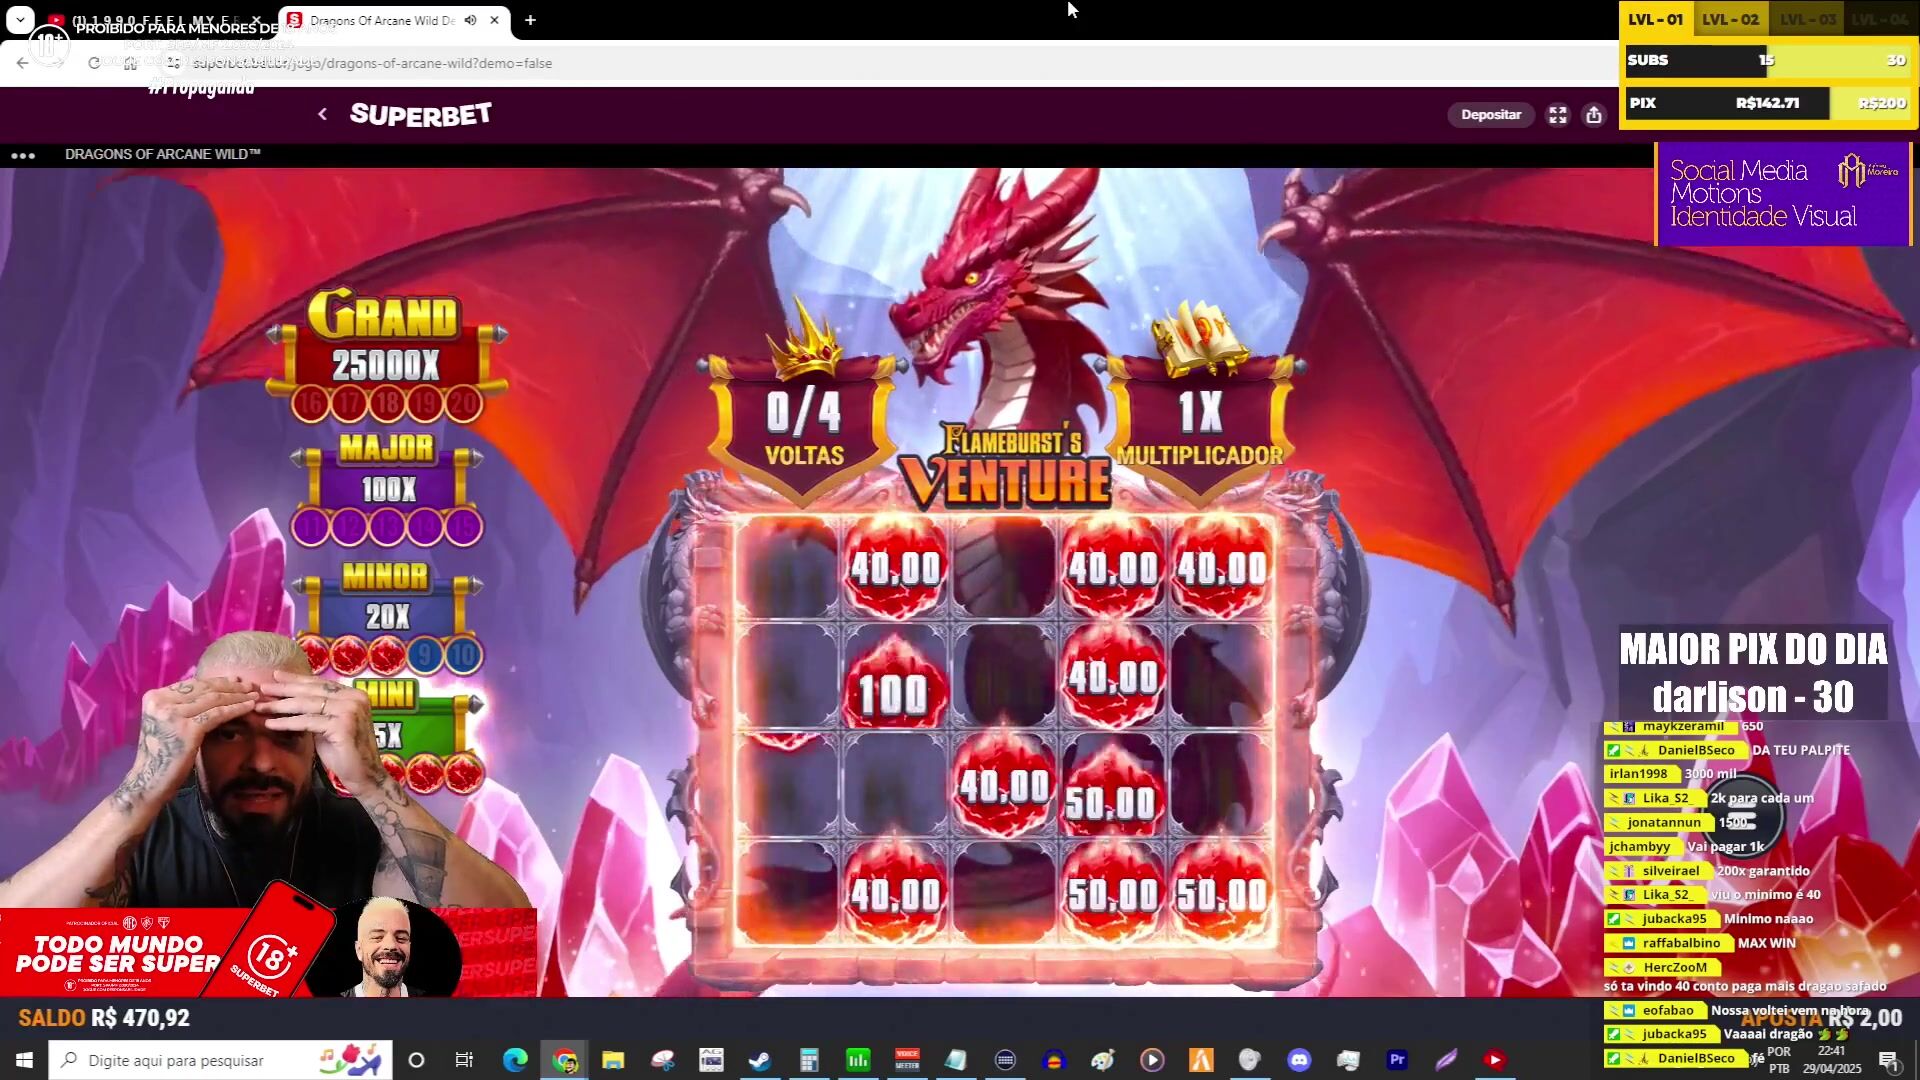Click the Social Media Motions banner

coord(1784,194)
